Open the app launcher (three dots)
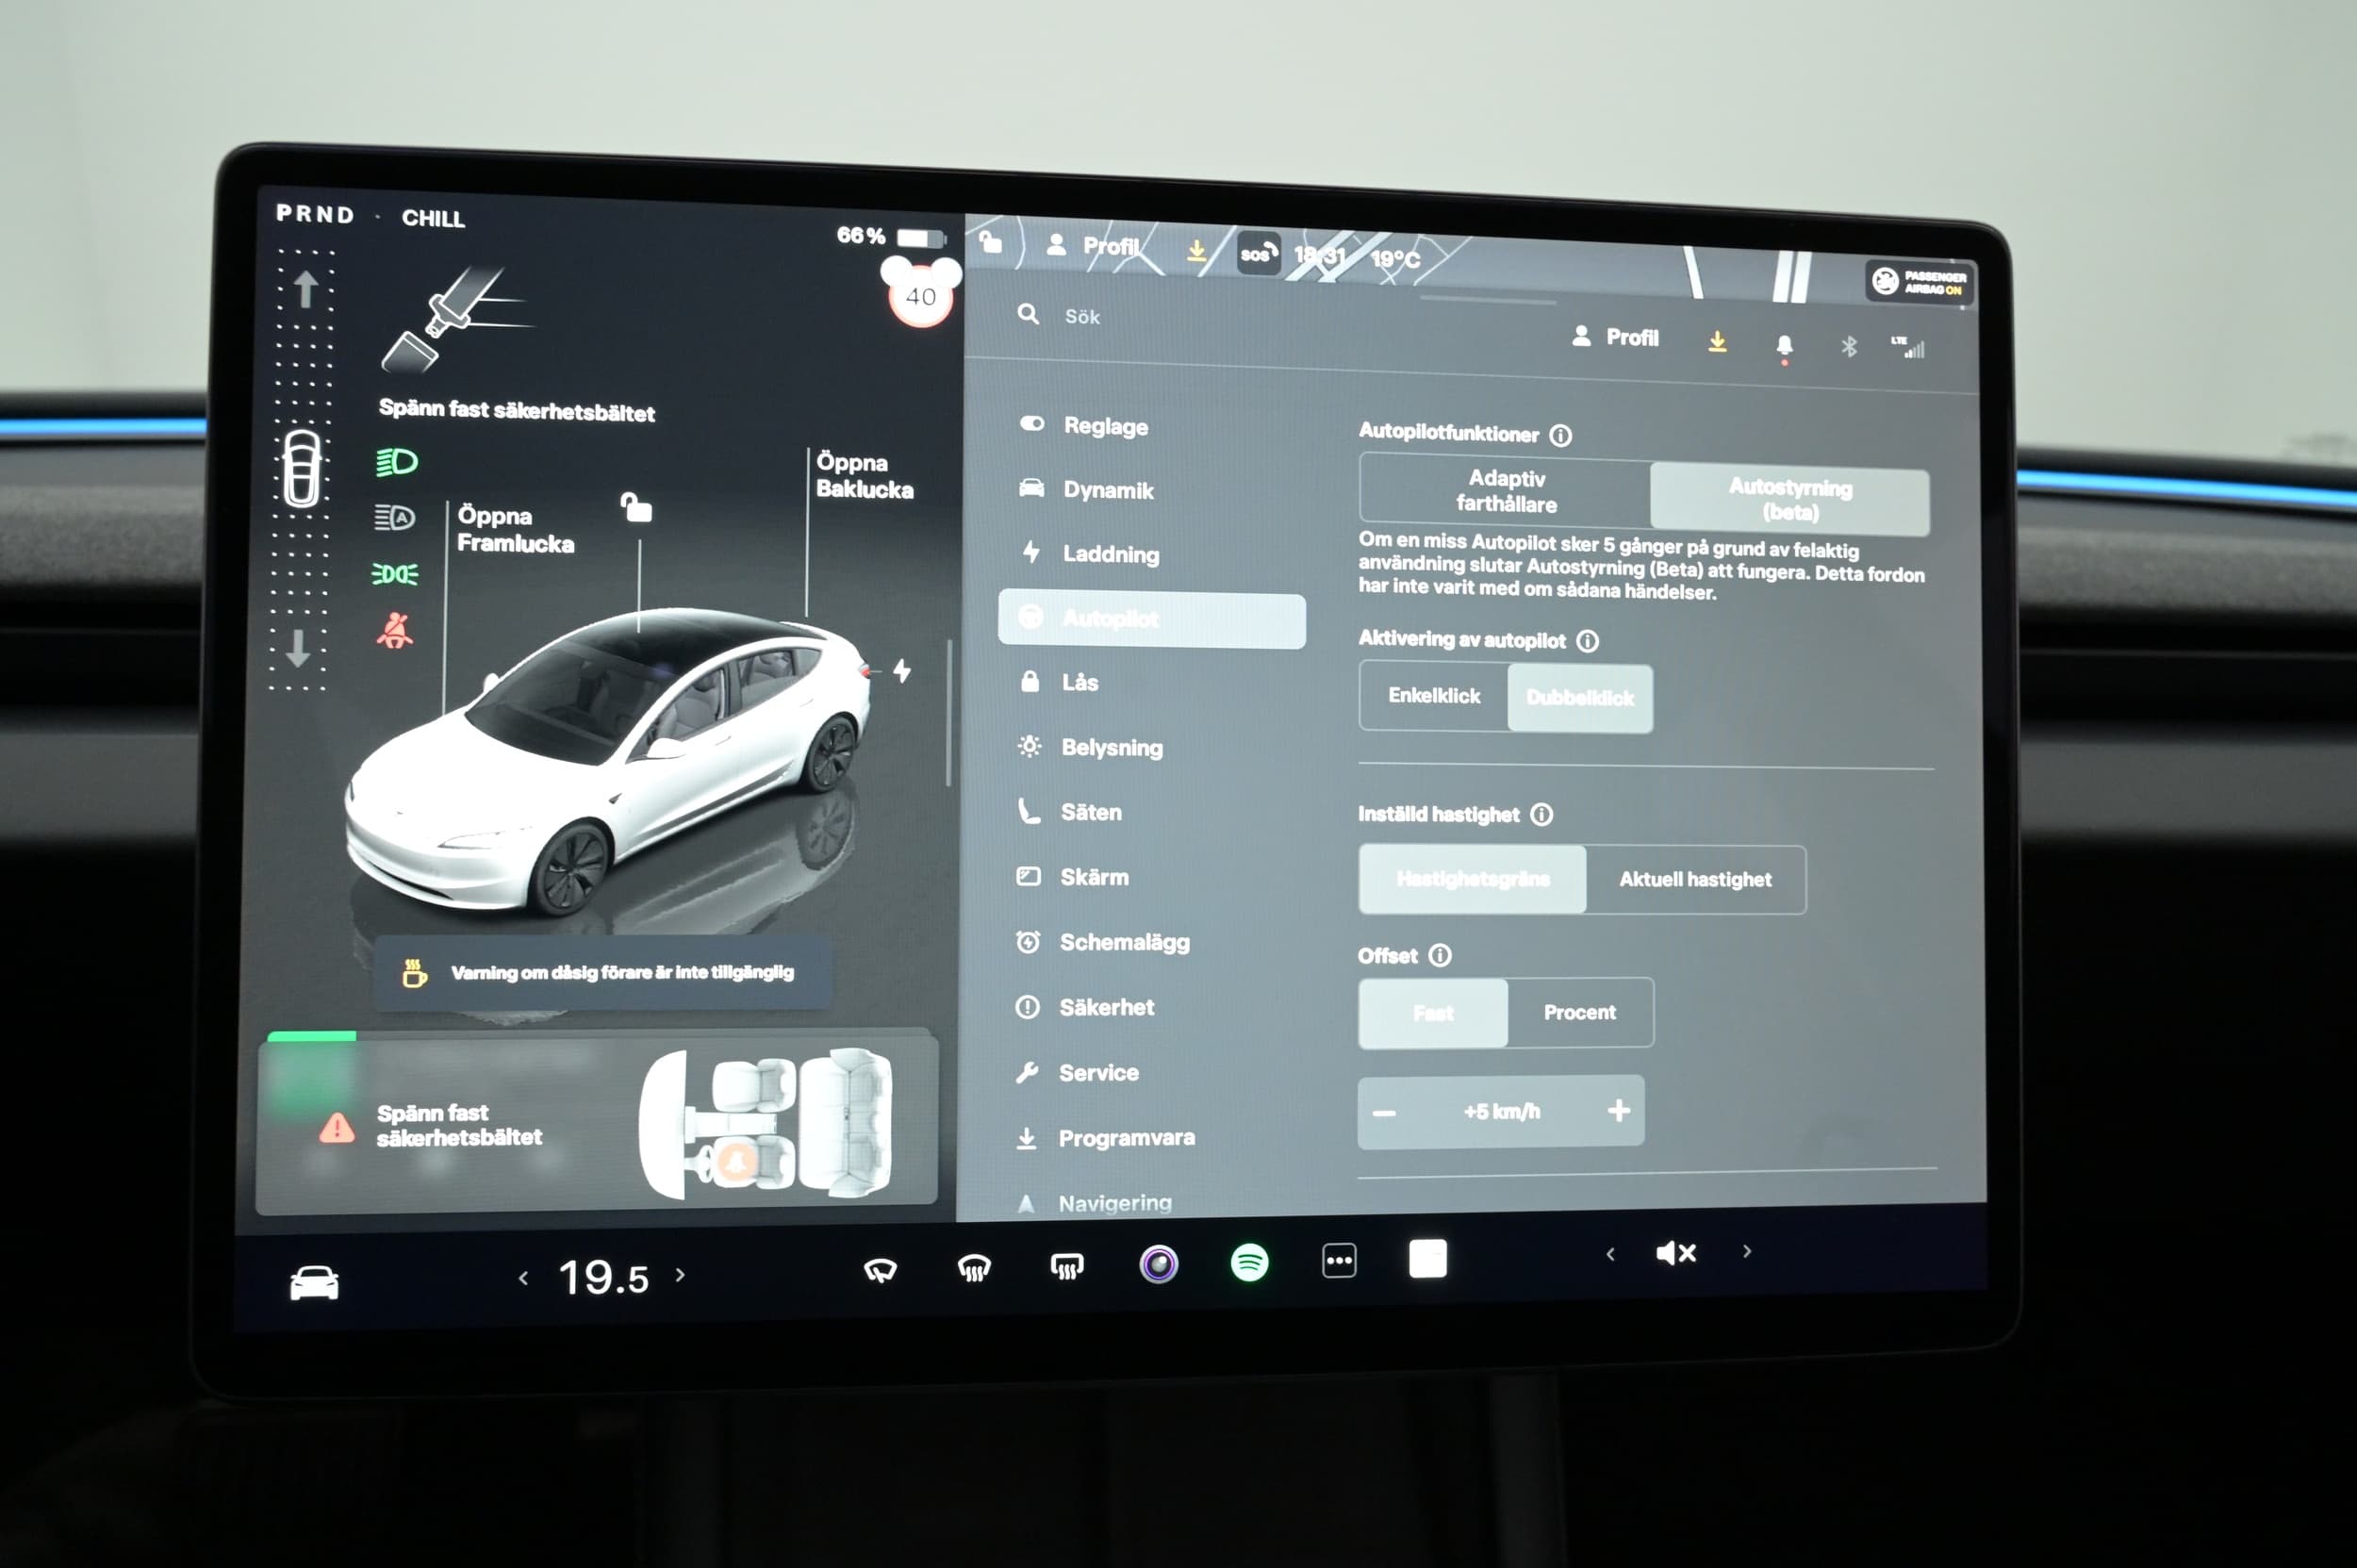 coord(1339,1260)
